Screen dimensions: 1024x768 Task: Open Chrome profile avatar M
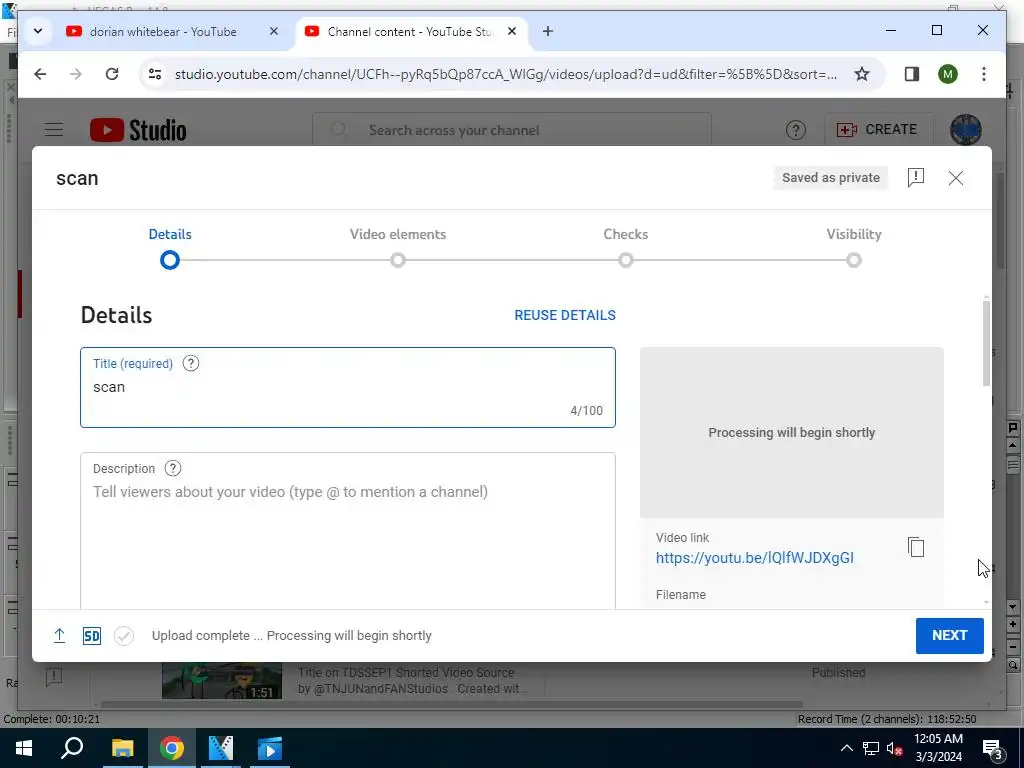948,74
